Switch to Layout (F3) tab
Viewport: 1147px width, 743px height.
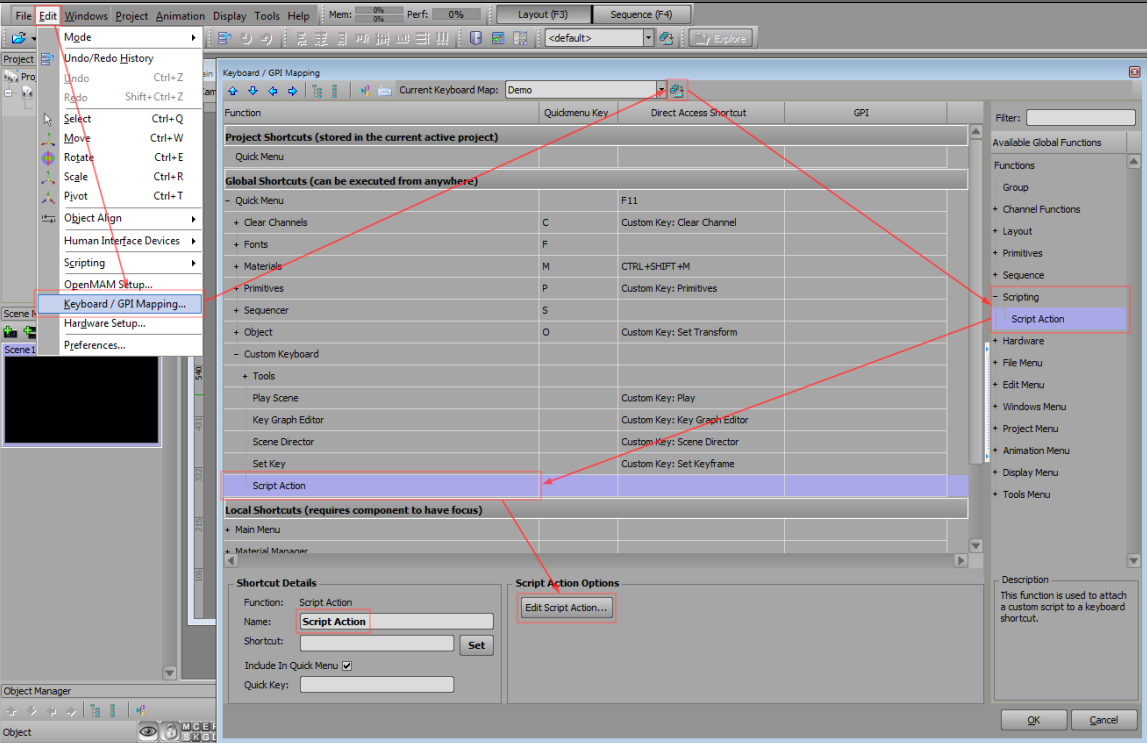[x=543, y=15]
